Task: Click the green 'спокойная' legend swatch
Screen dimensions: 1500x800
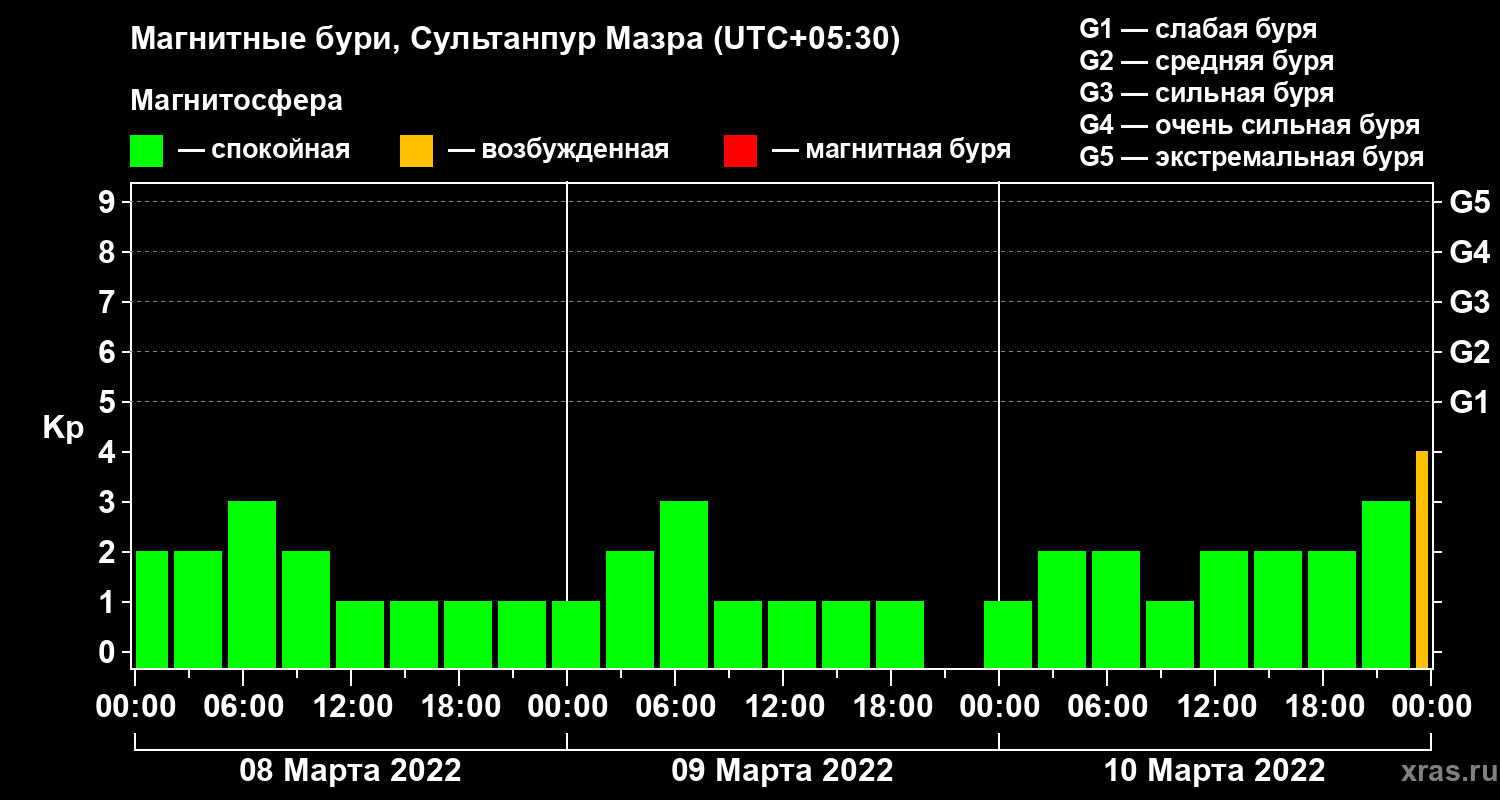Action: (x=146, y=151)
